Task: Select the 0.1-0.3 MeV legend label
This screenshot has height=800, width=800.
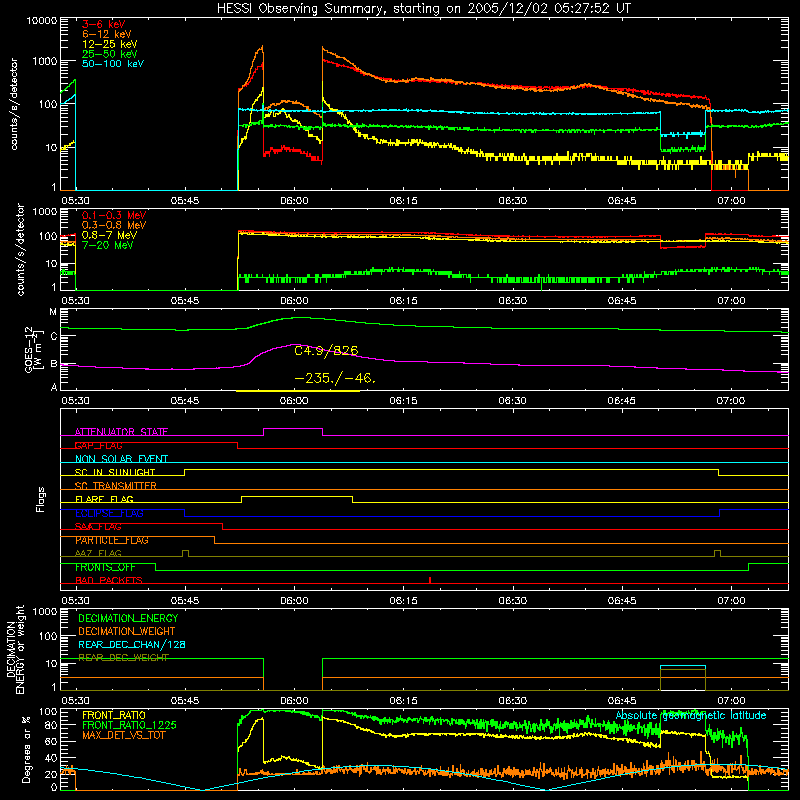Action: click(x=114, y=215)
